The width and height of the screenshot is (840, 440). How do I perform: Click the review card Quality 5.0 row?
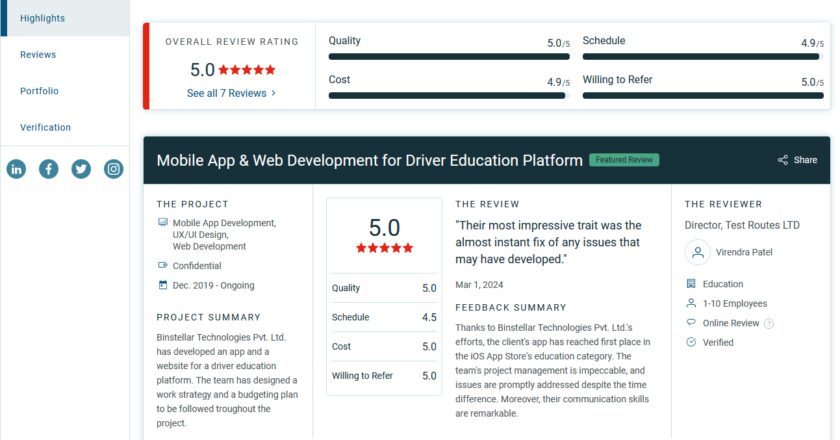tap(384, 288)
